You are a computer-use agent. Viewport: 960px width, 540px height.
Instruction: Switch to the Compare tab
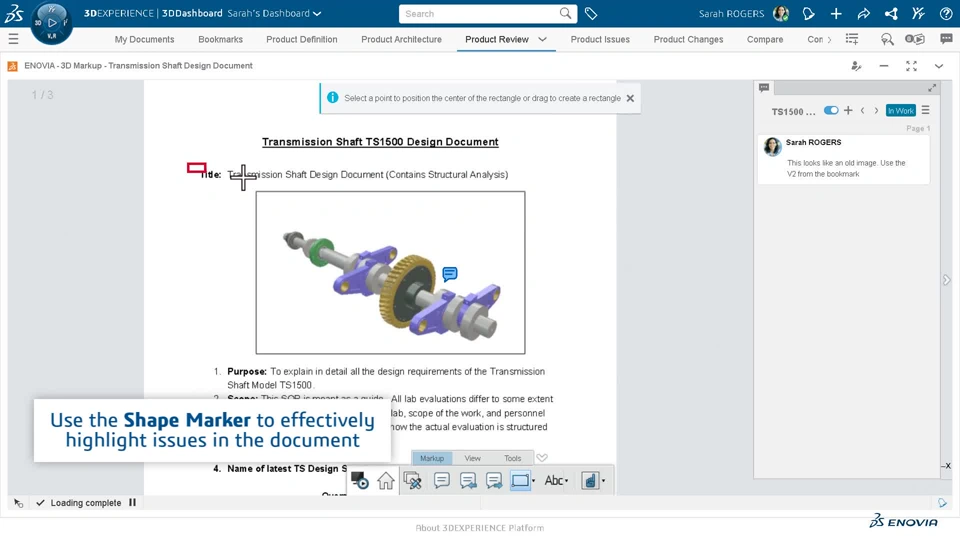tap(765, 39)
